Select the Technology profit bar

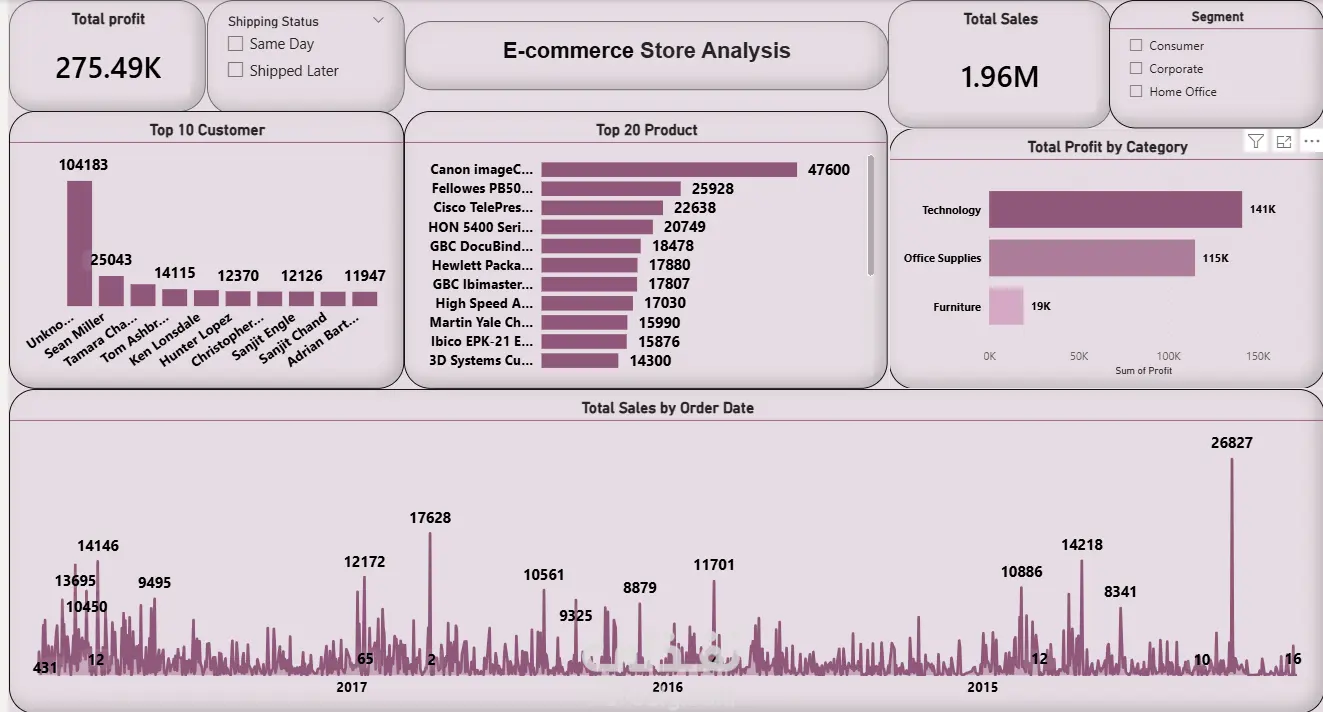coord(1115,210)
